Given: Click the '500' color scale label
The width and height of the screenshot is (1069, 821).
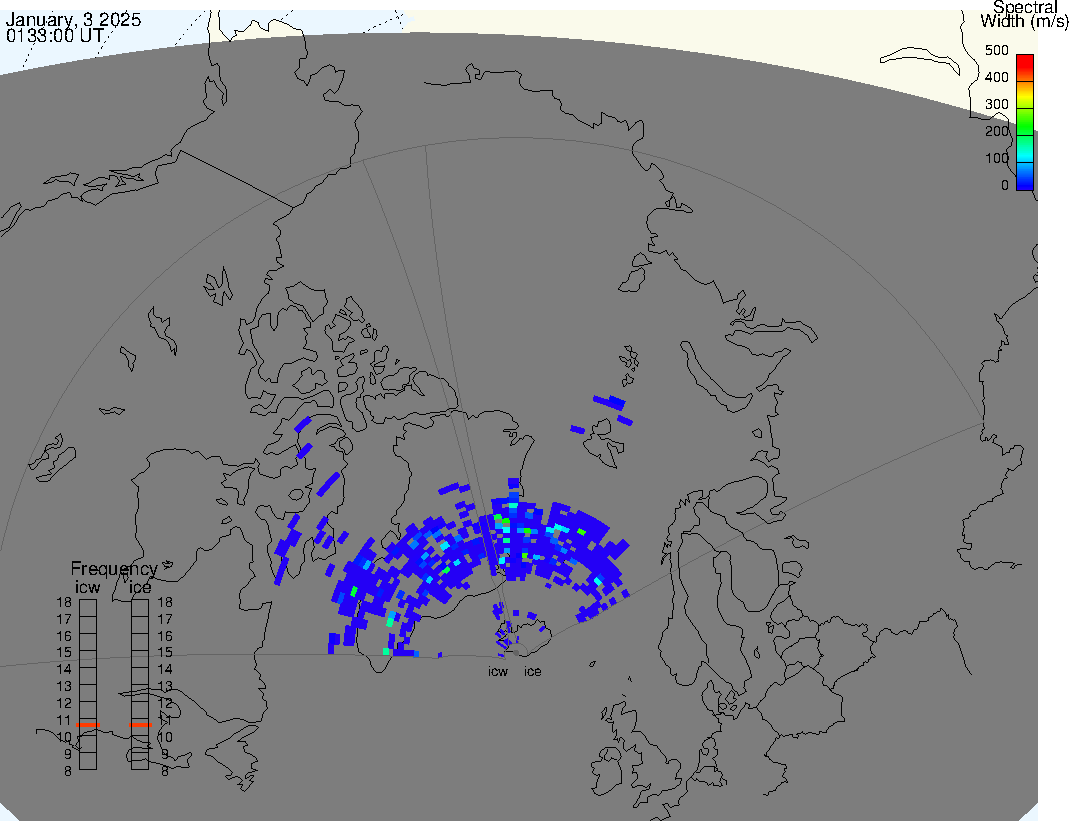Looking at the screenshot, I should point(996,50).
